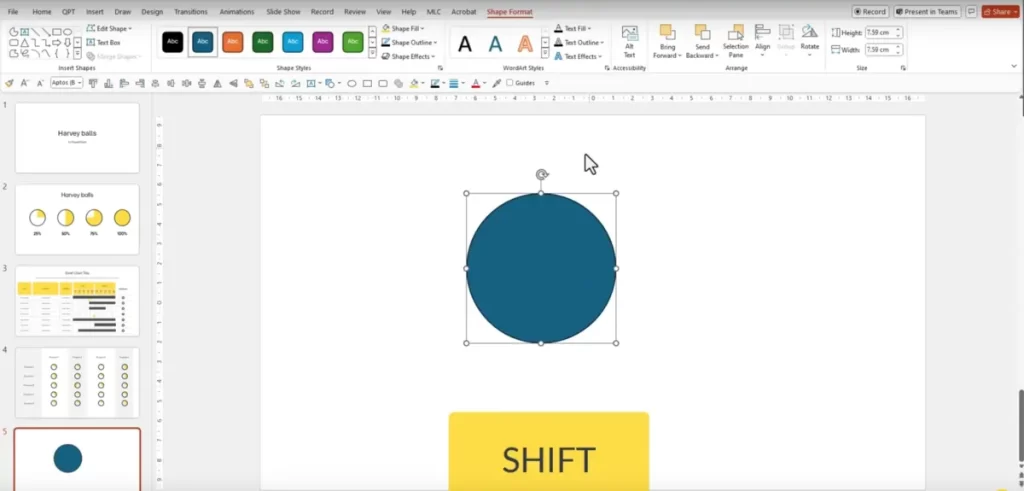The image size is (1024, 491).
Task: Open the Rotate dropdown
Action: pos(810,42)
